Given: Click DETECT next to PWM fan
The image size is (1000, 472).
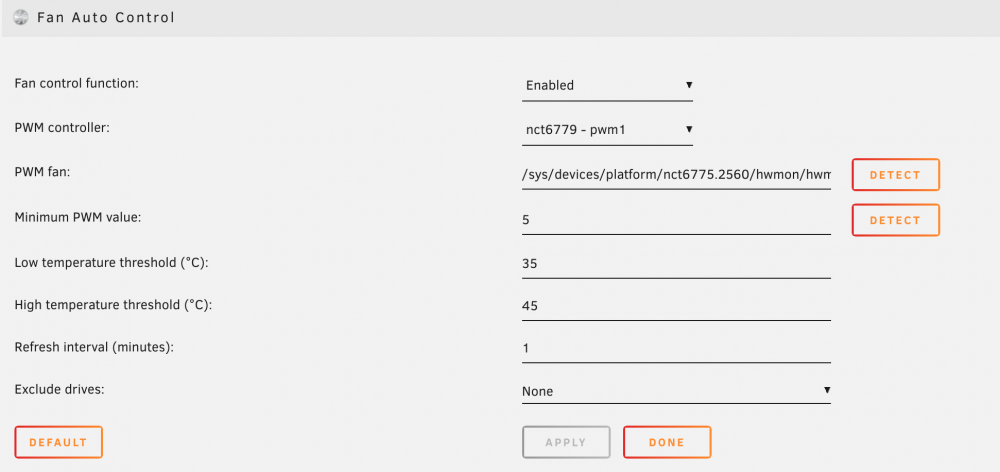Looking at the screenshot, I should [x=895, y=175].
